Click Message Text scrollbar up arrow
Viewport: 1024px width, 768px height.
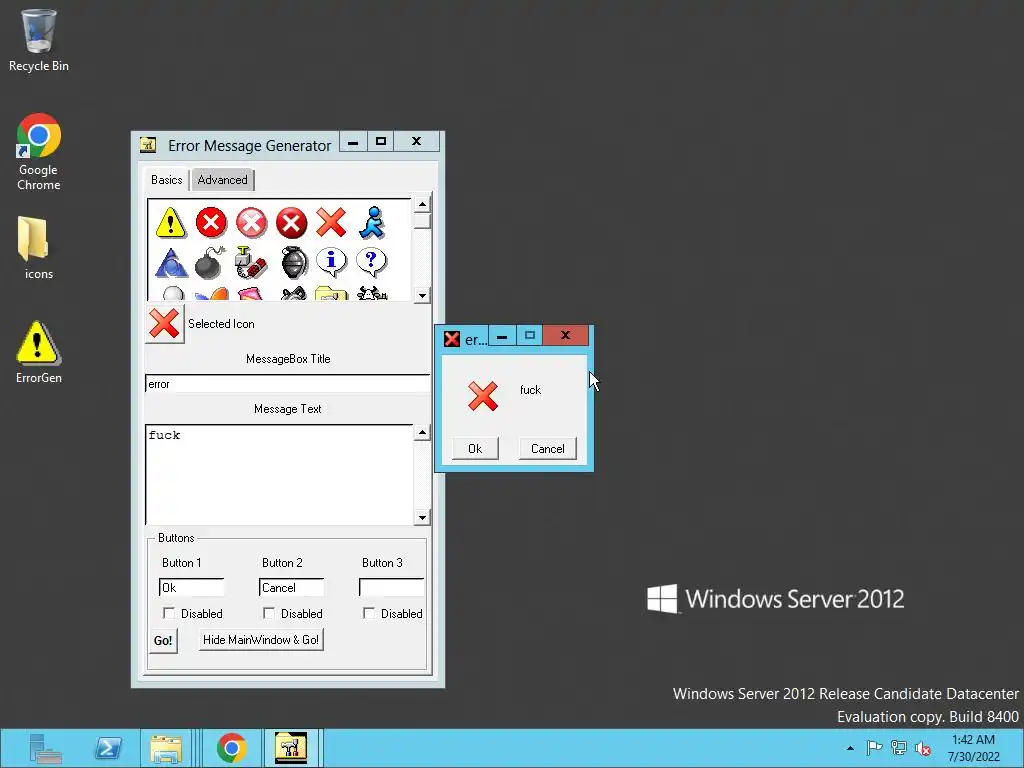tap(423, 432)
